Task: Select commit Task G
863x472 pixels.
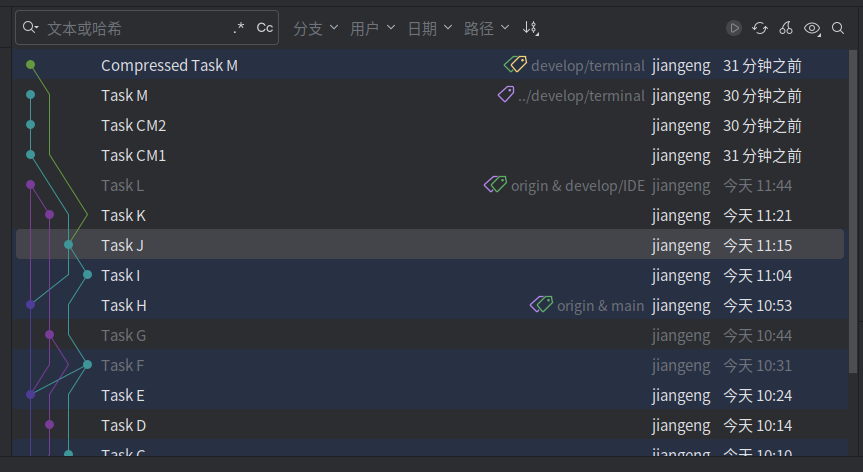Action: click(x=430, y=335)
